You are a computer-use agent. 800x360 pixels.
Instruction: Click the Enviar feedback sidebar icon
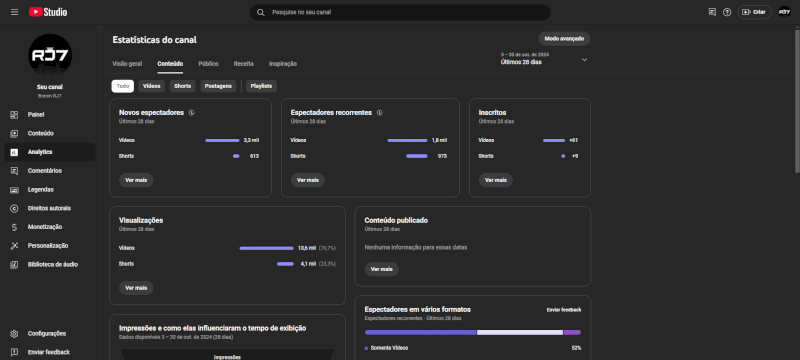pyautogui.click(x=14, y=352)
